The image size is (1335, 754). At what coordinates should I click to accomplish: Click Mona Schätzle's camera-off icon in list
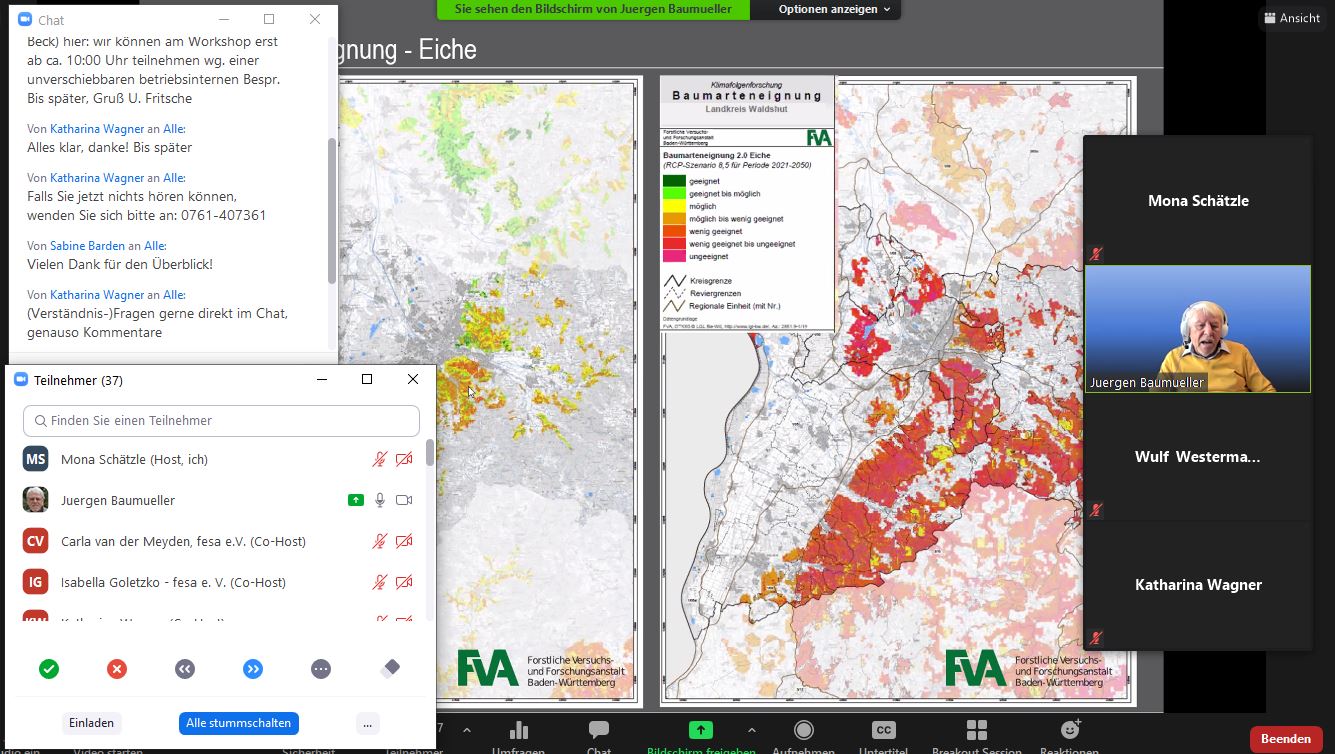[x=404, y=459]
